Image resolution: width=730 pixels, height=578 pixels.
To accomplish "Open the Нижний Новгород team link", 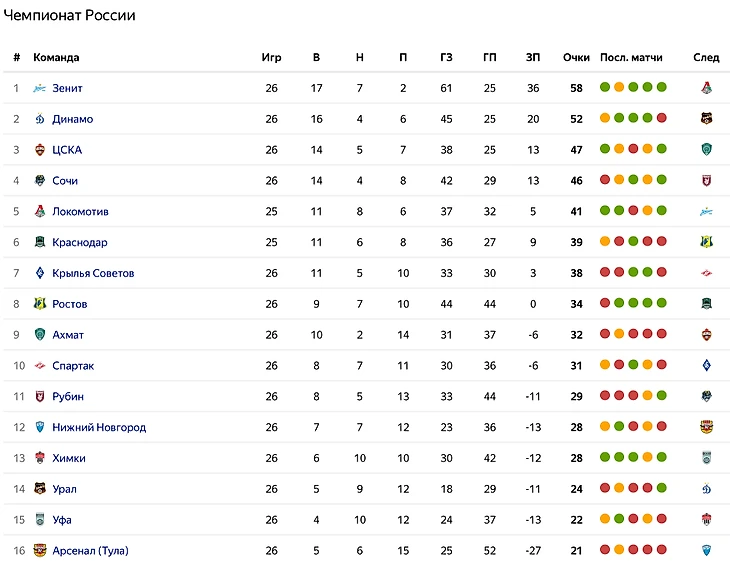I will (x=99, y=428).
